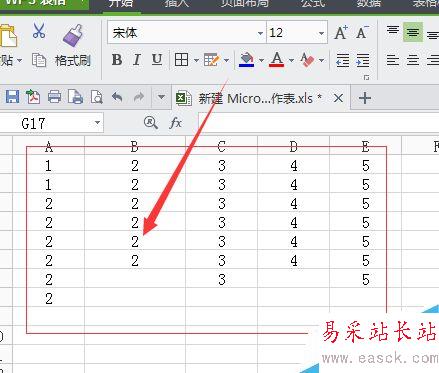The height and width of the screenshot is (373, 439).
Task: Open the font name dropdown
Action: click(x=260, y=33)
